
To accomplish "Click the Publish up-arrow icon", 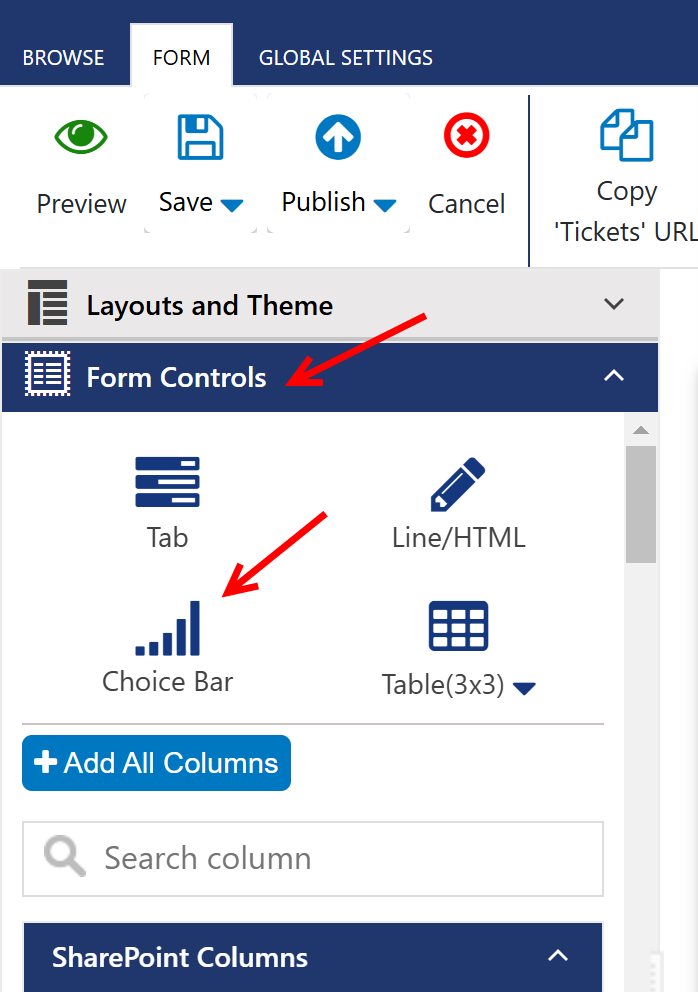I will pos(338,137).
